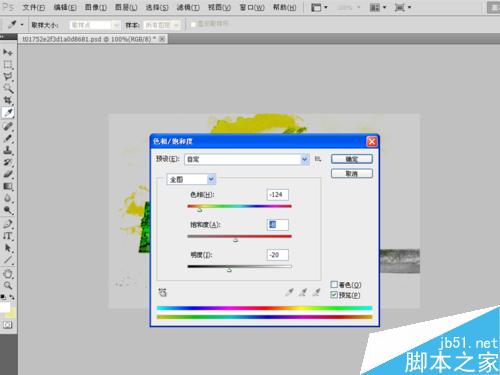Pick the subtract-from-sample eyedropper in dialog

[x=316, y=292]
